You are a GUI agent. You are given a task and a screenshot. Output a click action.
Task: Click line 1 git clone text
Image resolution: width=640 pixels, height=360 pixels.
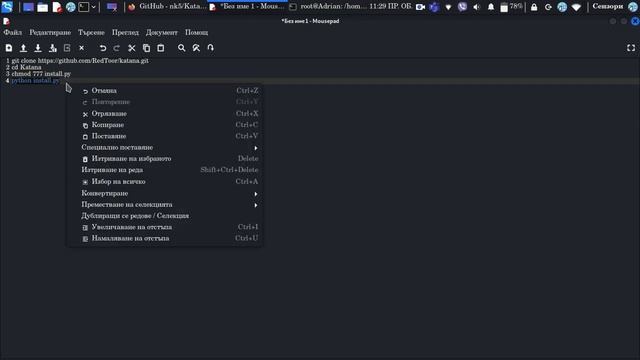[x=80, y=61]
